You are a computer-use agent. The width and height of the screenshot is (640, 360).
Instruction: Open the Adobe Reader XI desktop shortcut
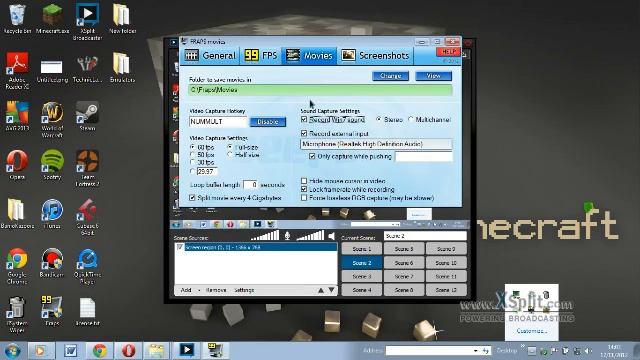click(17, 70)
